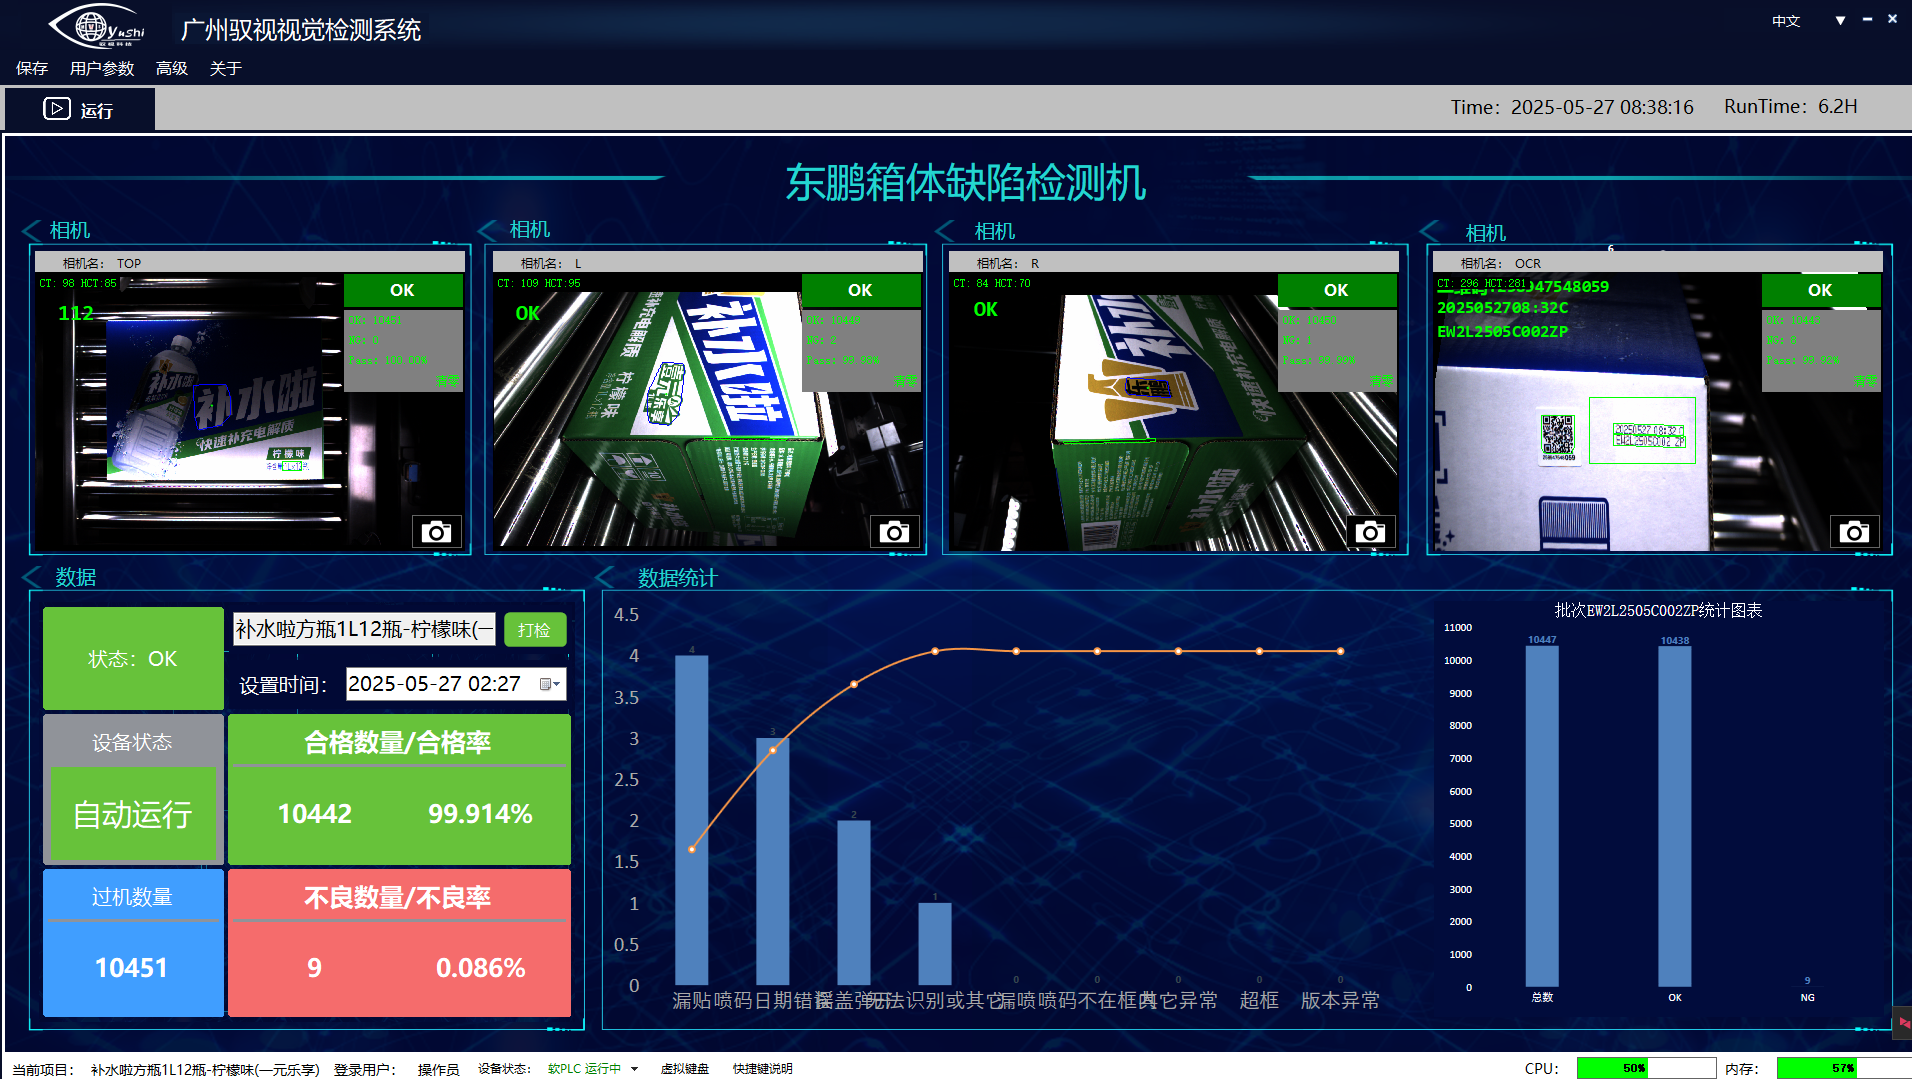Click the Yushi logo in the title bar
Viewport: 1912px width, 1079px height.
point(98,27)
